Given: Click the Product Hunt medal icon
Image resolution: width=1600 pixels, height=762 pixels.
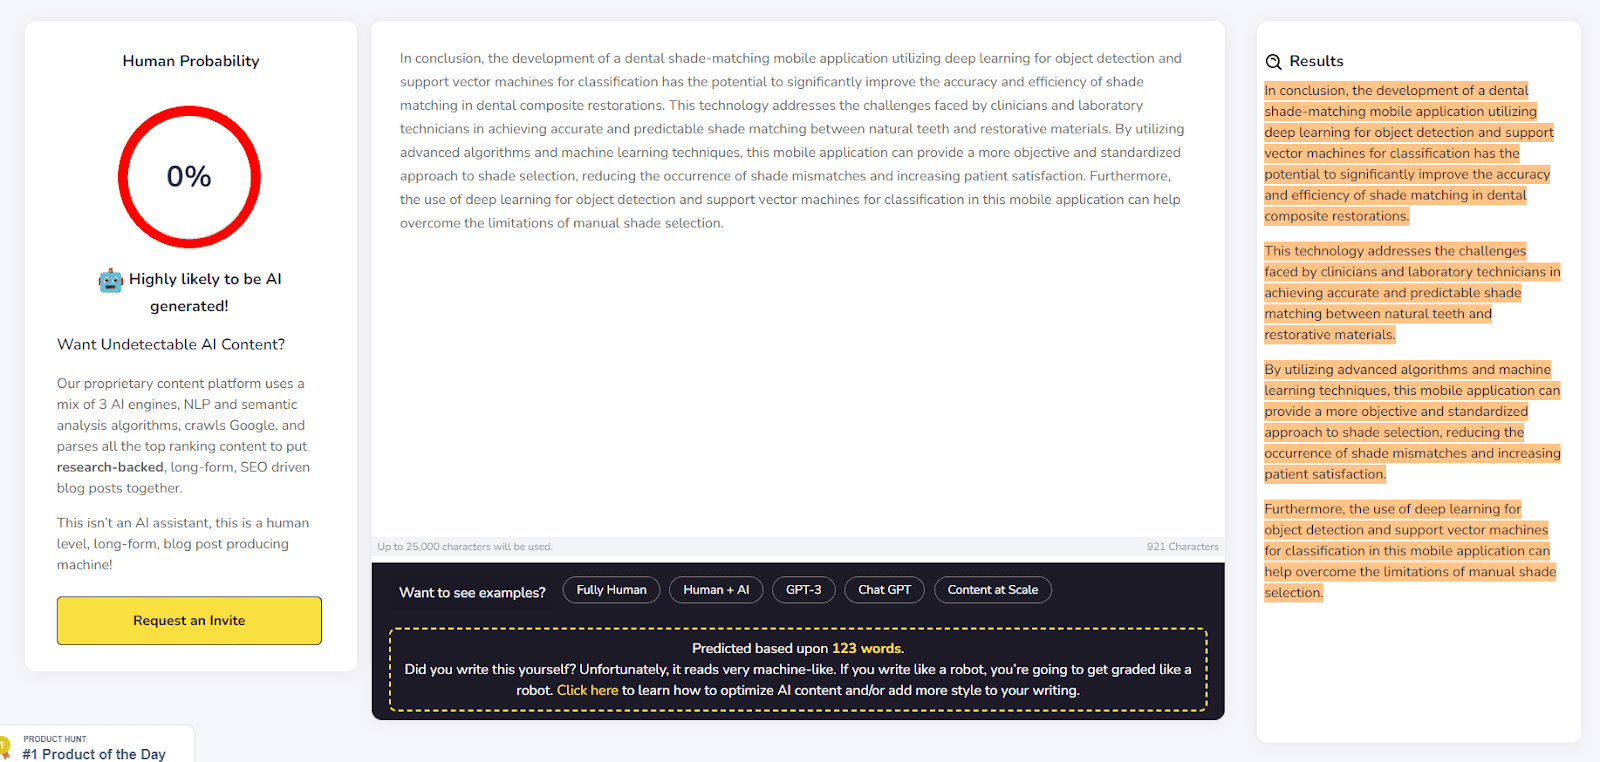Looking at the screenshot, I should pos(5,747).
